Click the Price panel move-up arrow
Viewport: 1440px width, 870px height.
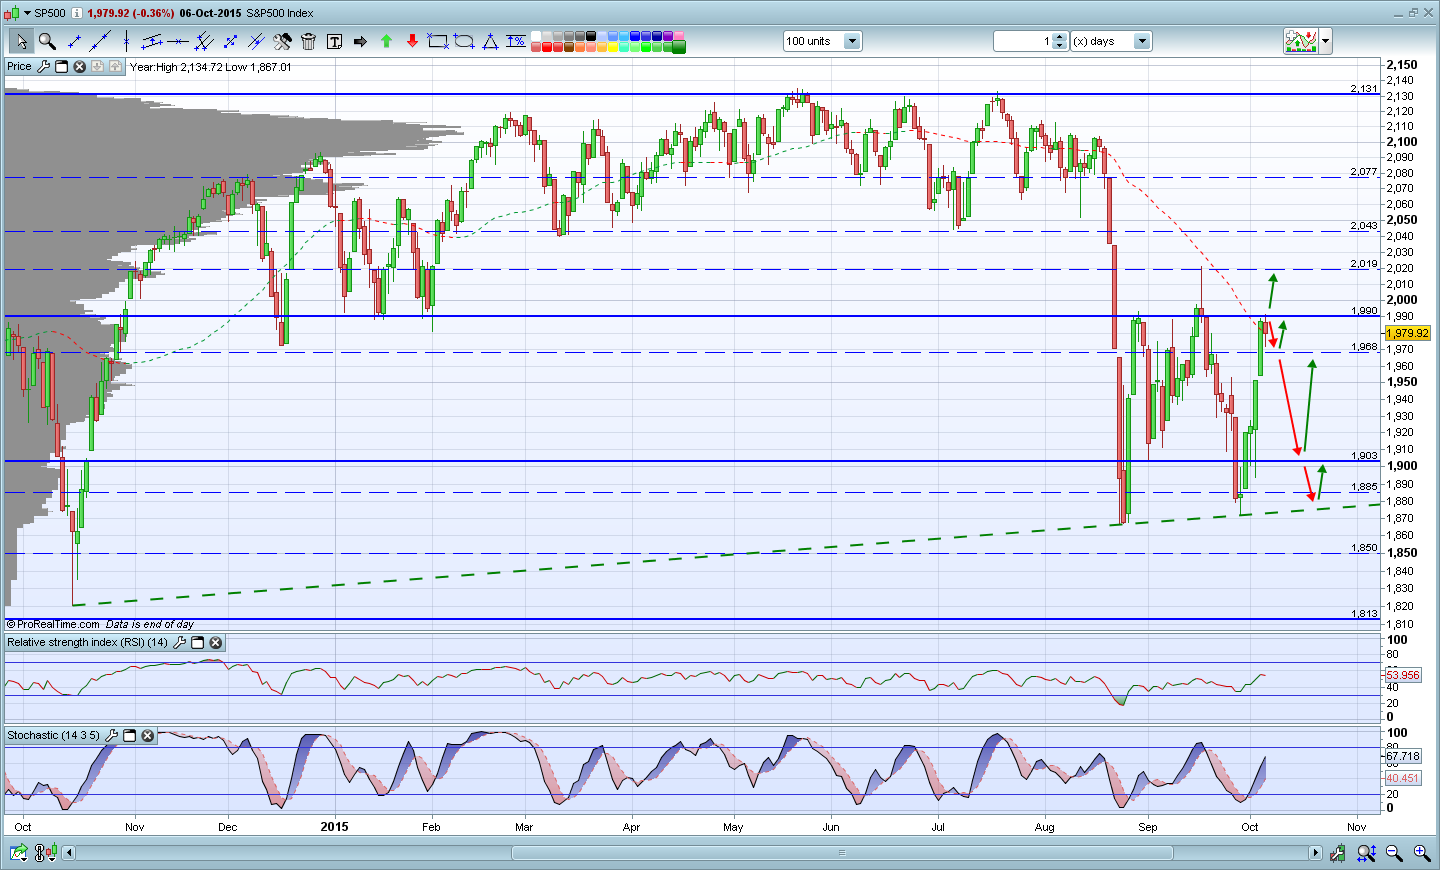tap(115, 67)
